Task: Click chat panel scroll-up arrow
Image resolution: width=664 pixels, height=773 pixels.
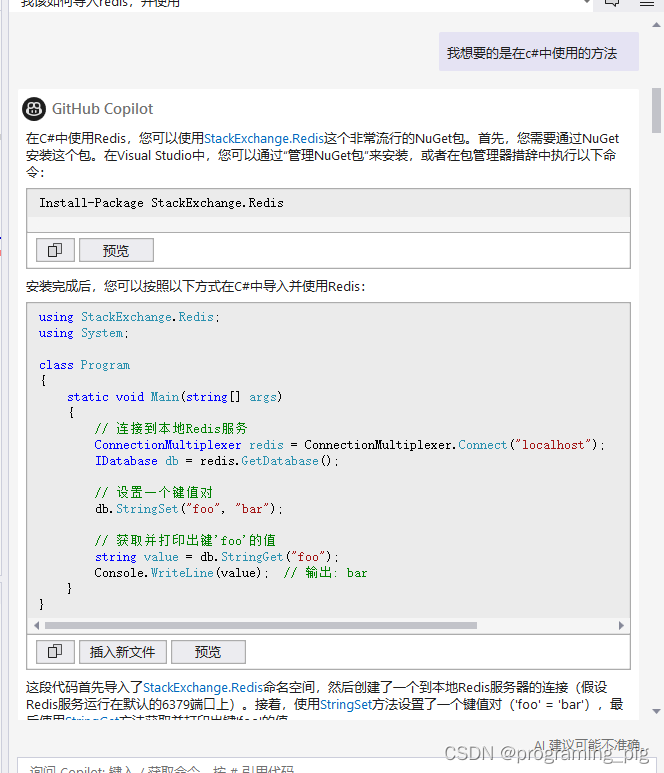Action: click(656, 25)
